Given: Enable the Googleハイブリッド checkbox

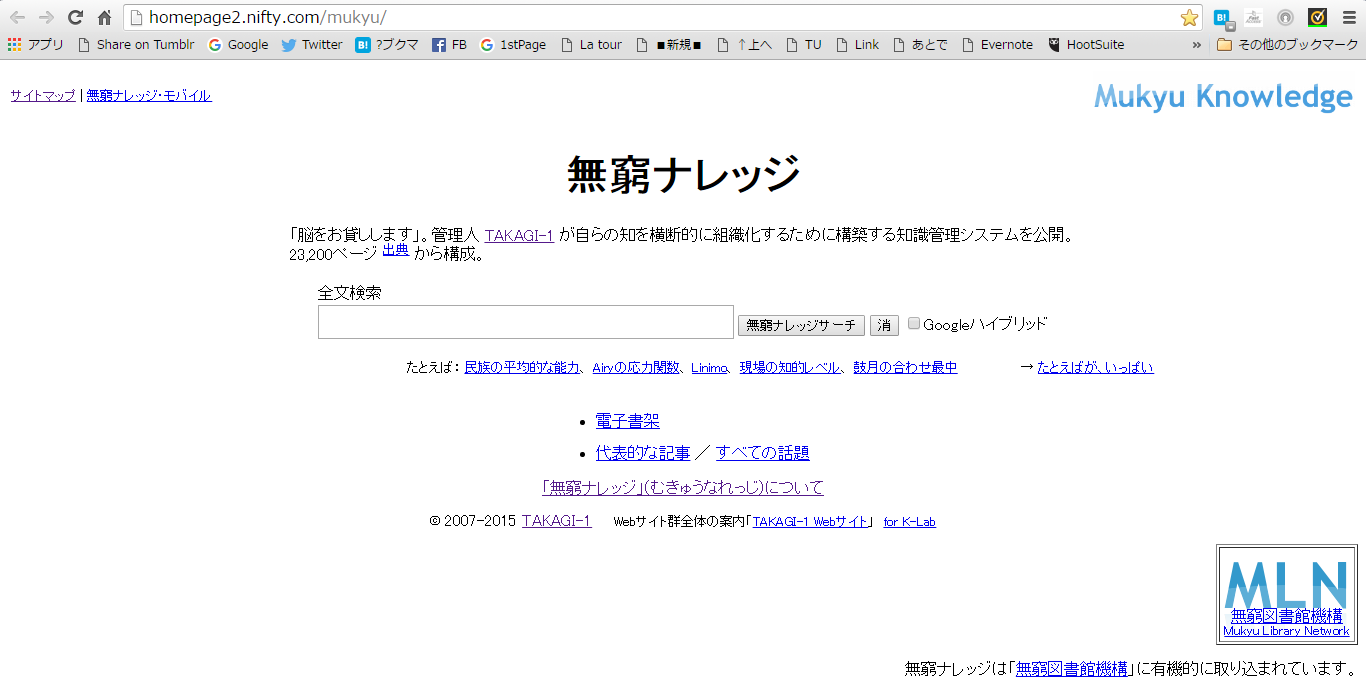Looking at the screenshot, I should [x=914, y=323].
